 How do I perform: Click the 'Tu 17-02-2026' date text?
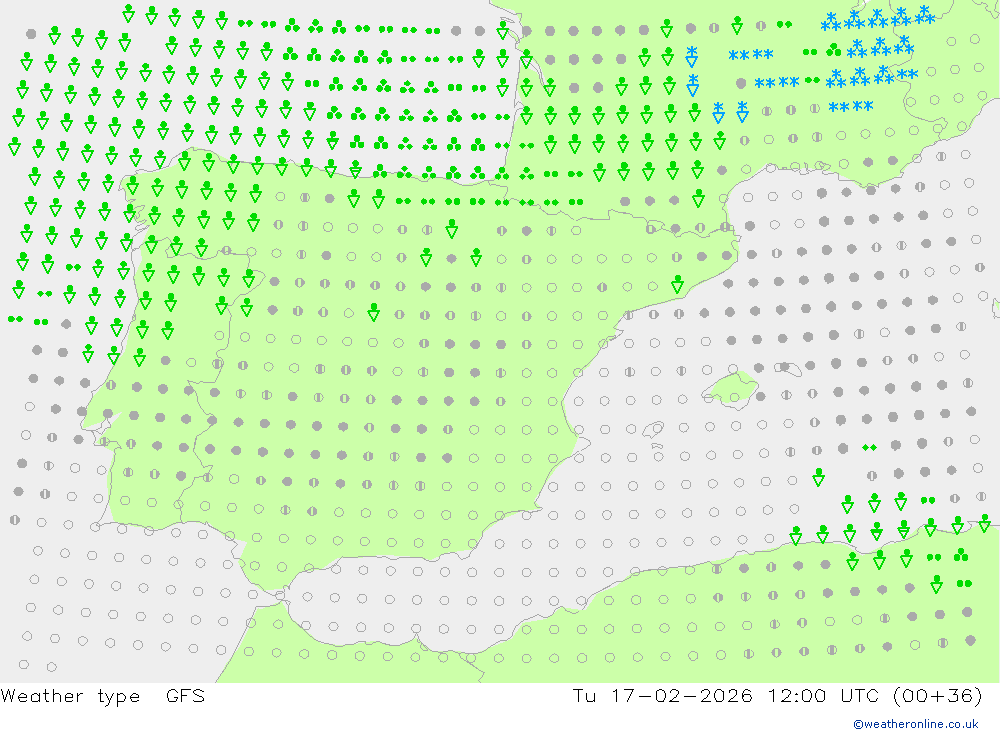pyautogui.click(x=662, y=695)
